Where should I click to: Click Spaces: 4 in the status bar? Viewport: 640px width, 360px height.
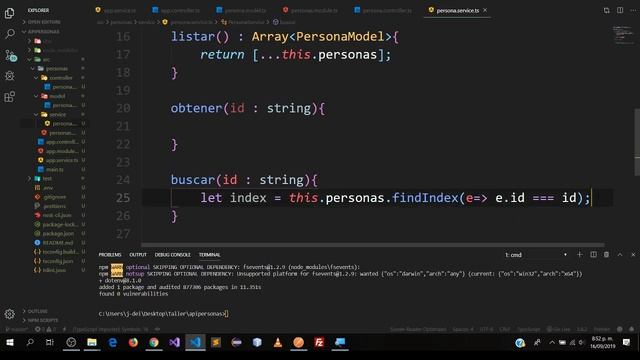click(x=463, y=329)
